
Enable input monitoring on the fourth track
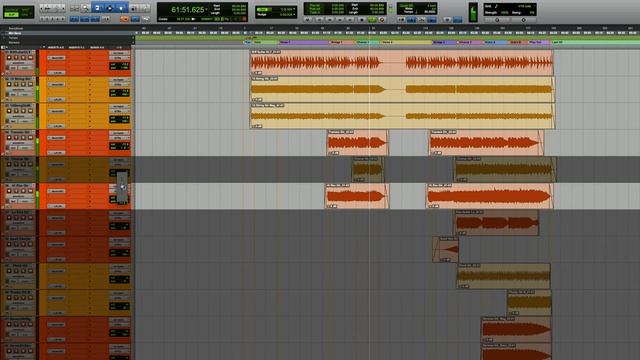click(16, 138)
